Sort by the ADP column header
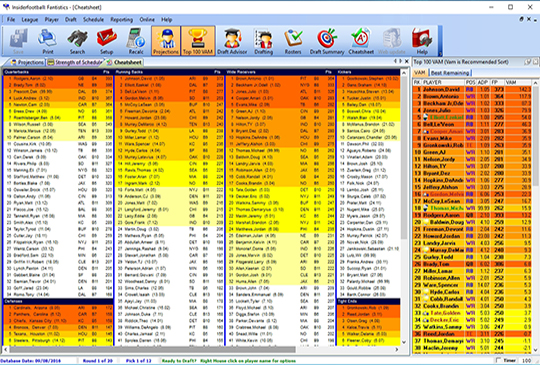The width and height of the screenshot is (540, 365). (483, 82)
